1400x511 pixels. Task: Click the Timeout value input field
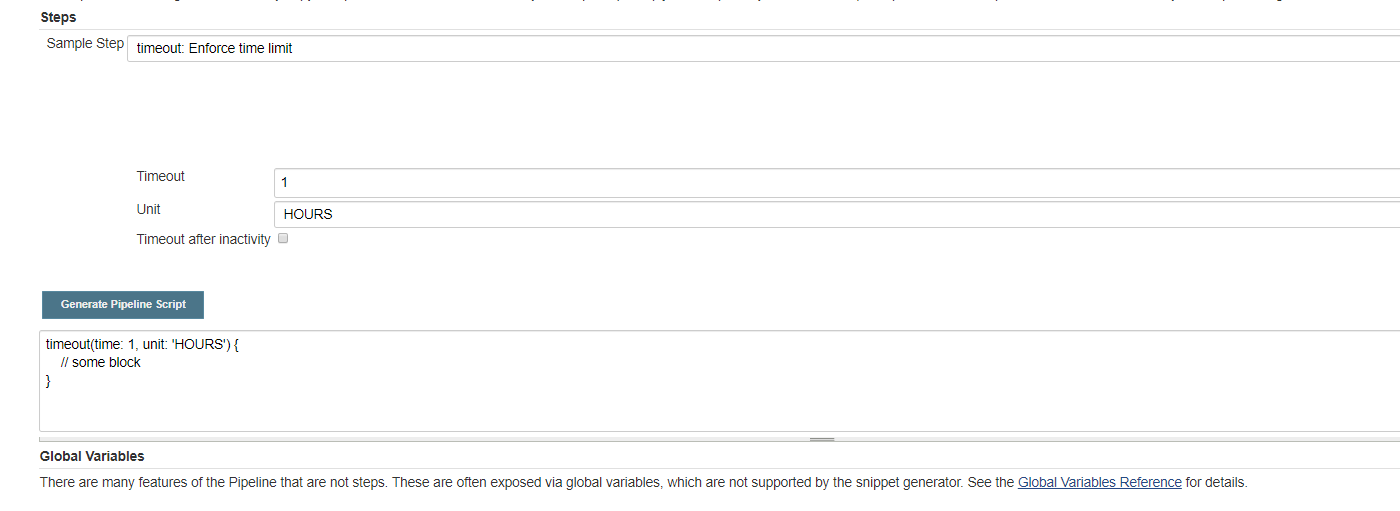coord(830,183)
